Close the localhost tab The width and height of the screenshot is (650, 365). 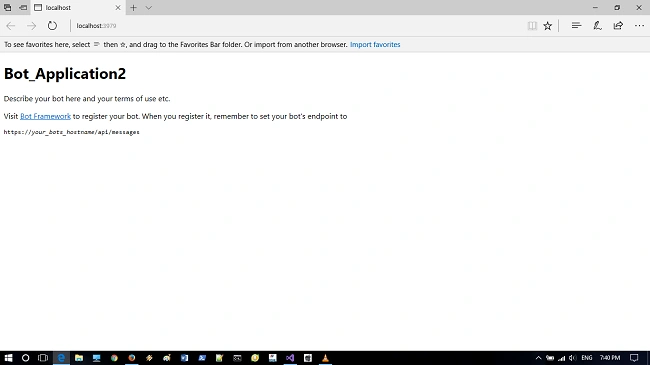(118, 7)
